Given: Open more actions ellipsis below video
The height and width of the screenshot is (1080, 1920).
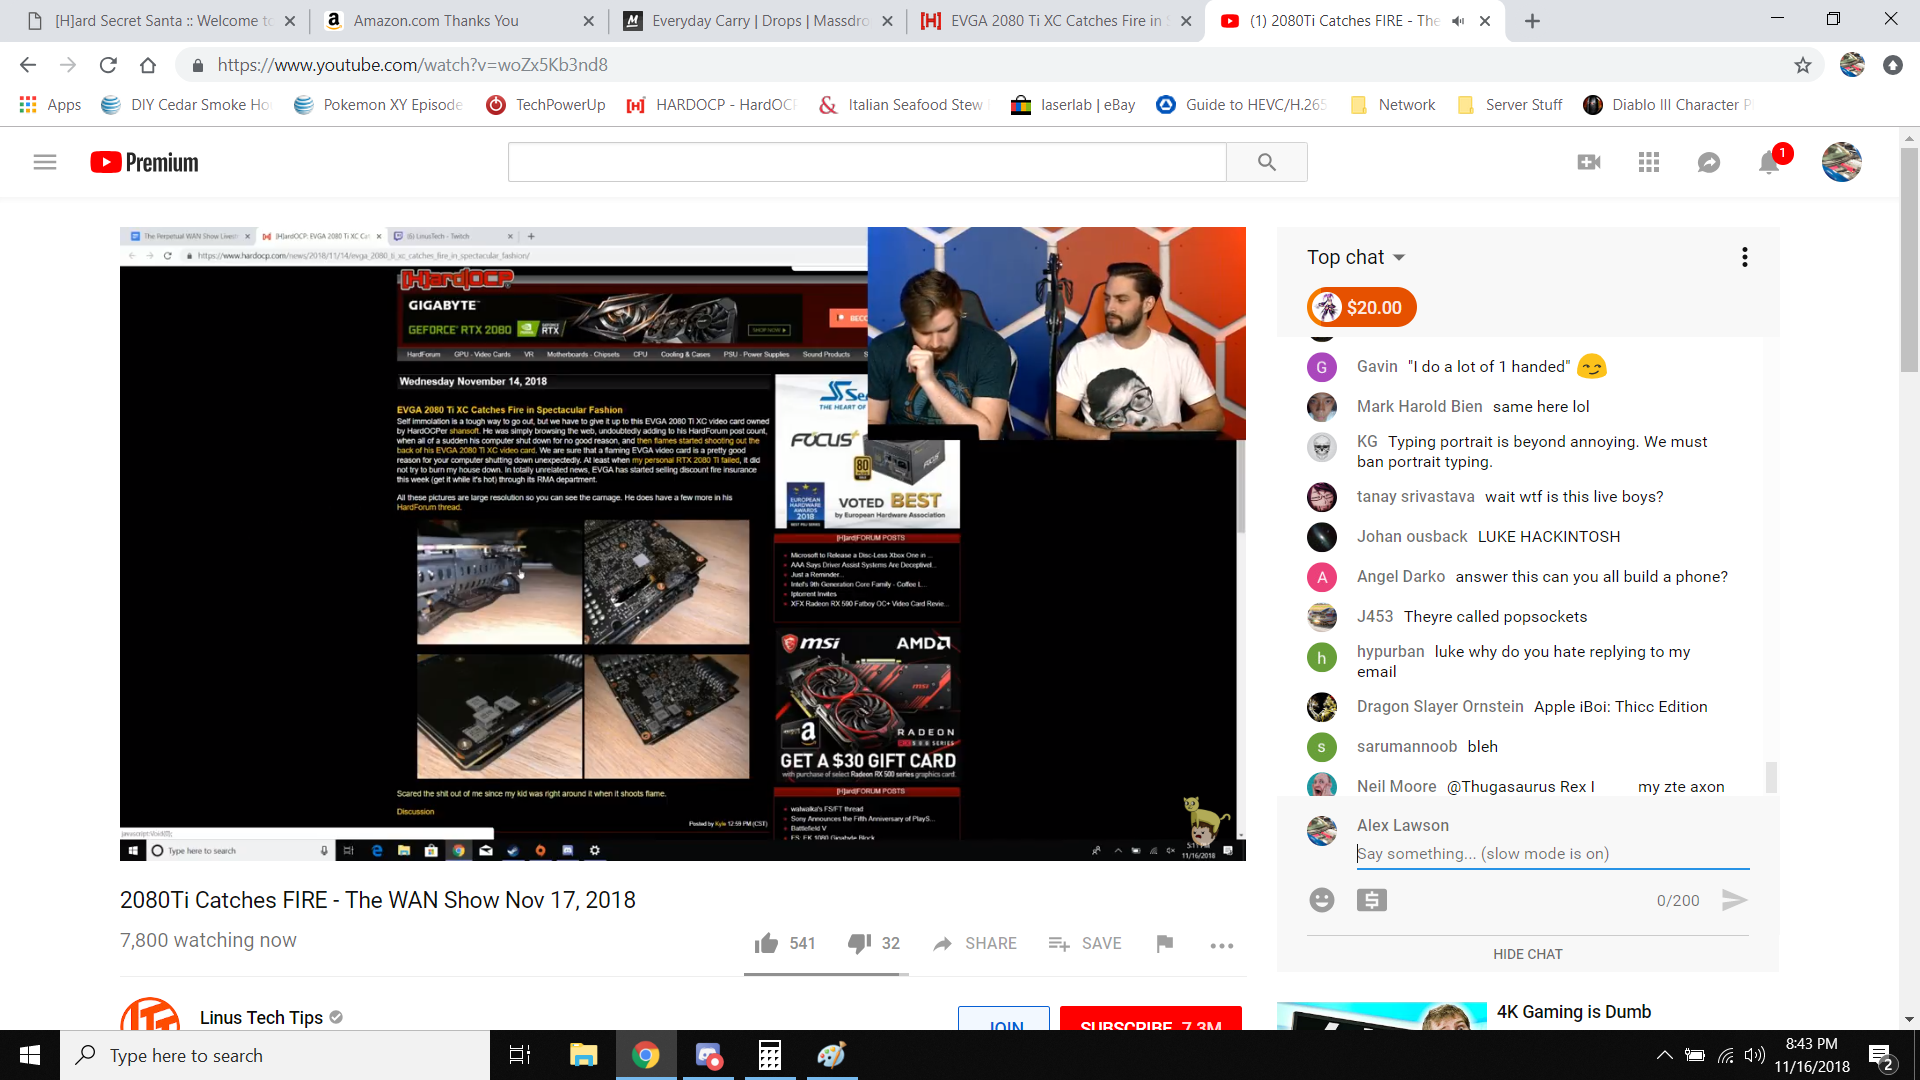Looking at the screenshot, I should [x=1221, y=945].
